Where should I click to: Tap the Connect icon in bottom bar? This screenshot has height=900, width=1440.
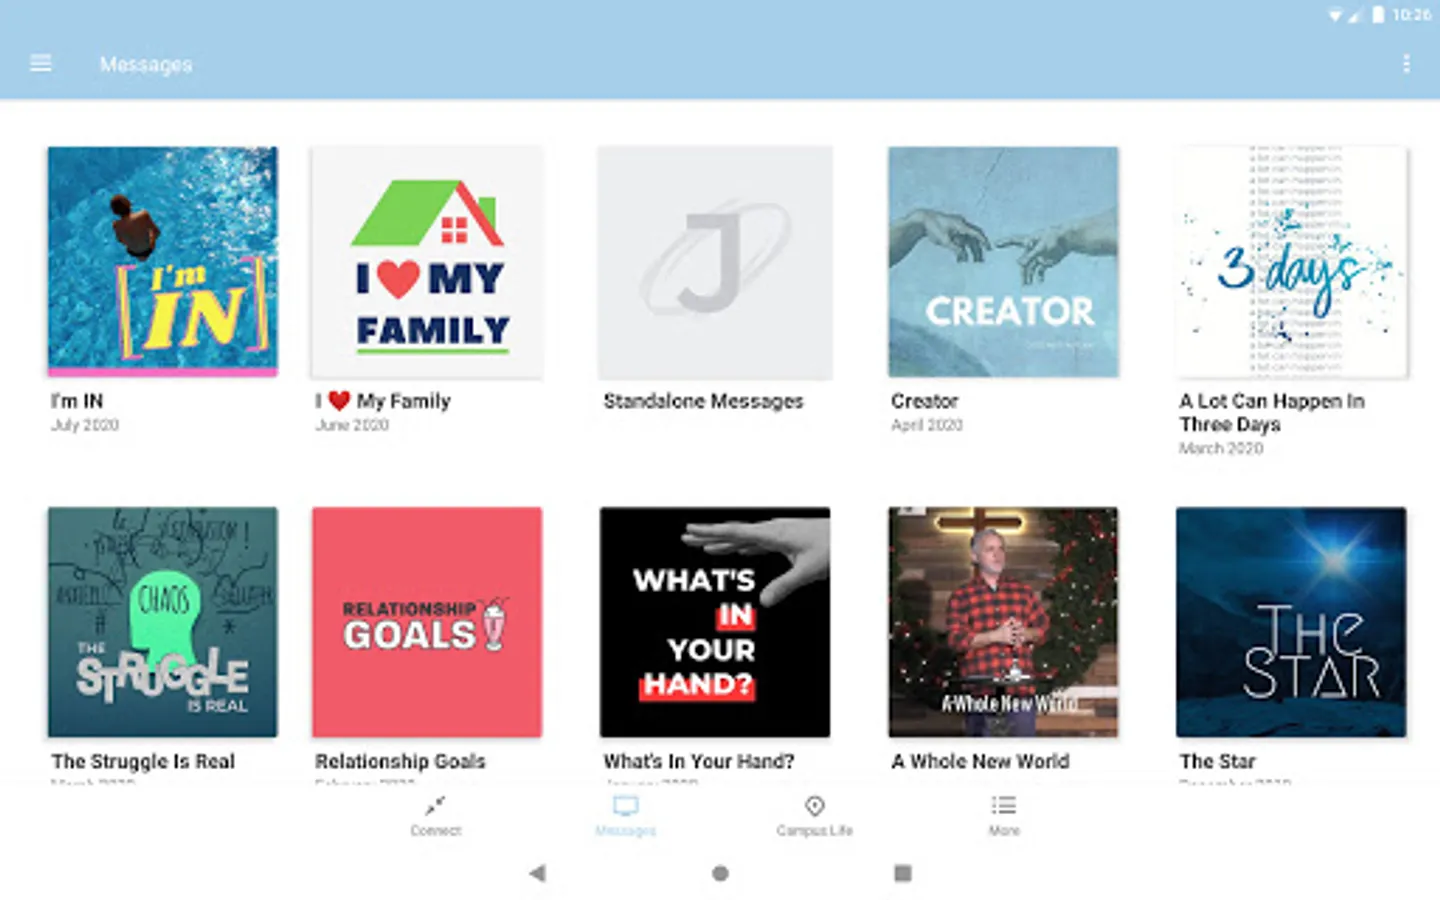pyautogui.click(x=435, y=806)
